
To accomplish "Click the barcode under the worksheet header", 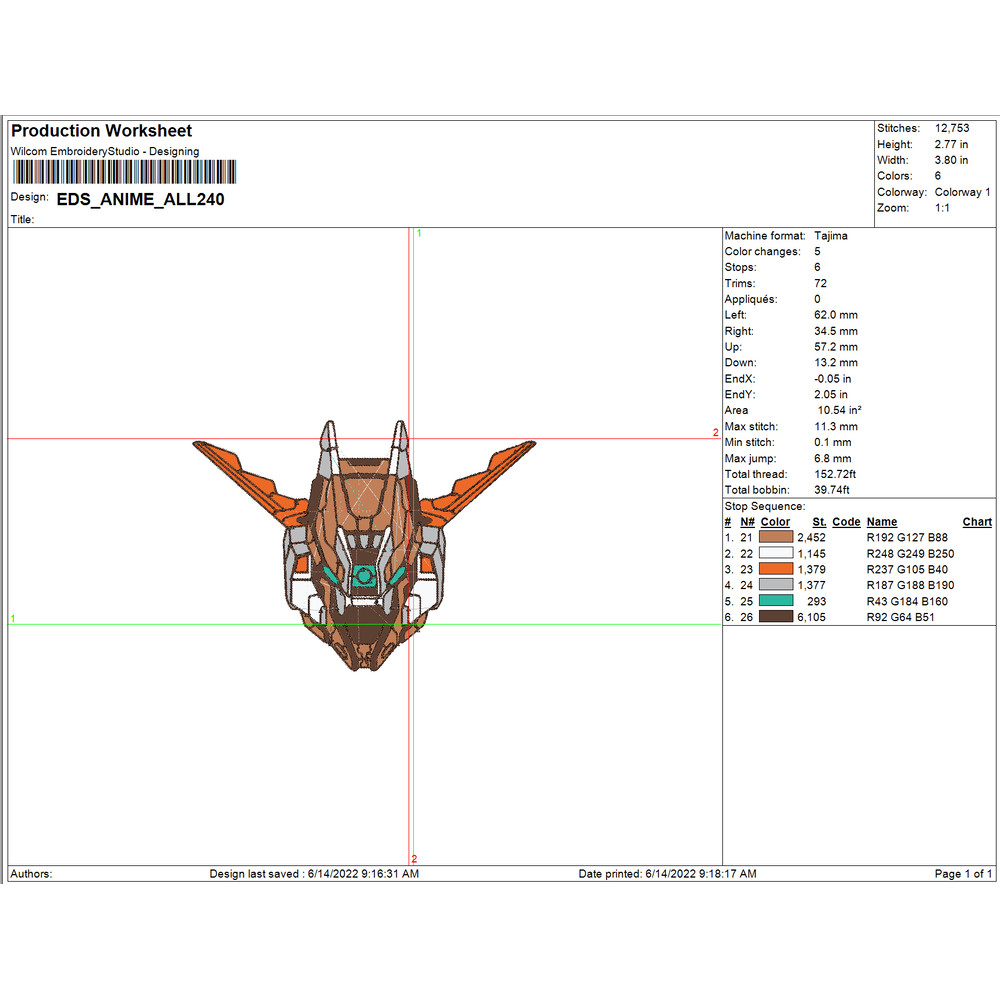I will 125,173.
